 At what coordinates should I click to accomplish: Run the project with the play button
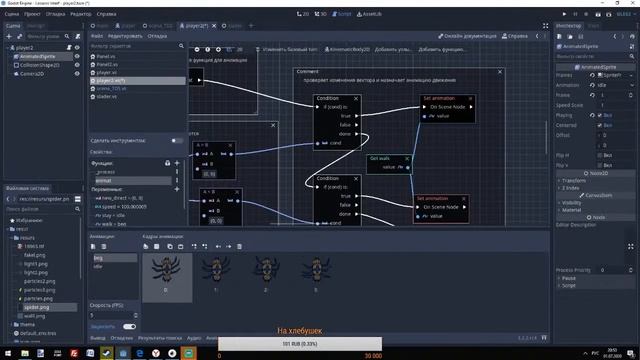[x=564, y=14]
